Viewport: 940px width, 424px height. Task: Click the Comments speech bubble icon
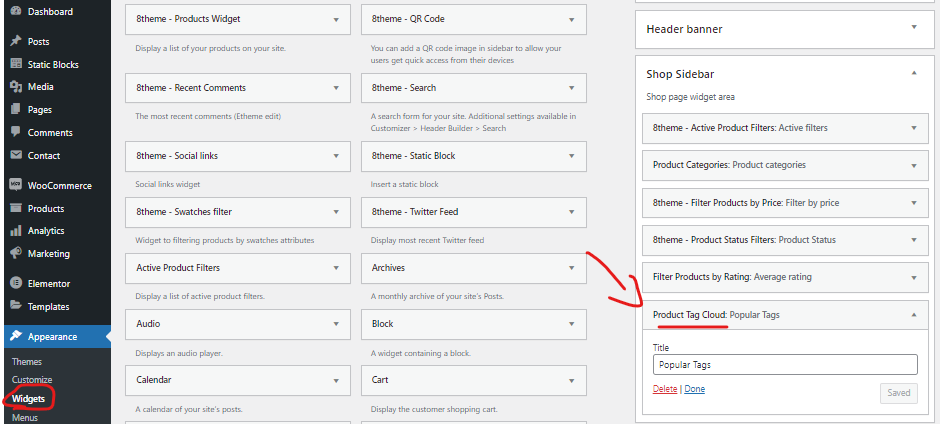pyautogui.click(x=16, y=133)
